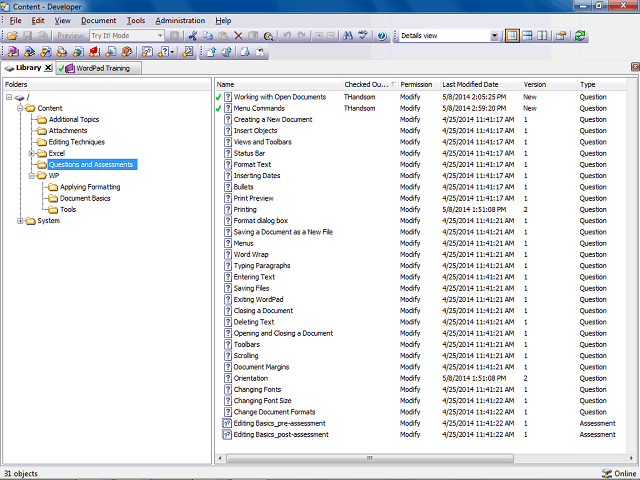The width and height of the screenshot is (640, 480).
Task: Click the Cancel Check Out icon
Action: (260, 52)
